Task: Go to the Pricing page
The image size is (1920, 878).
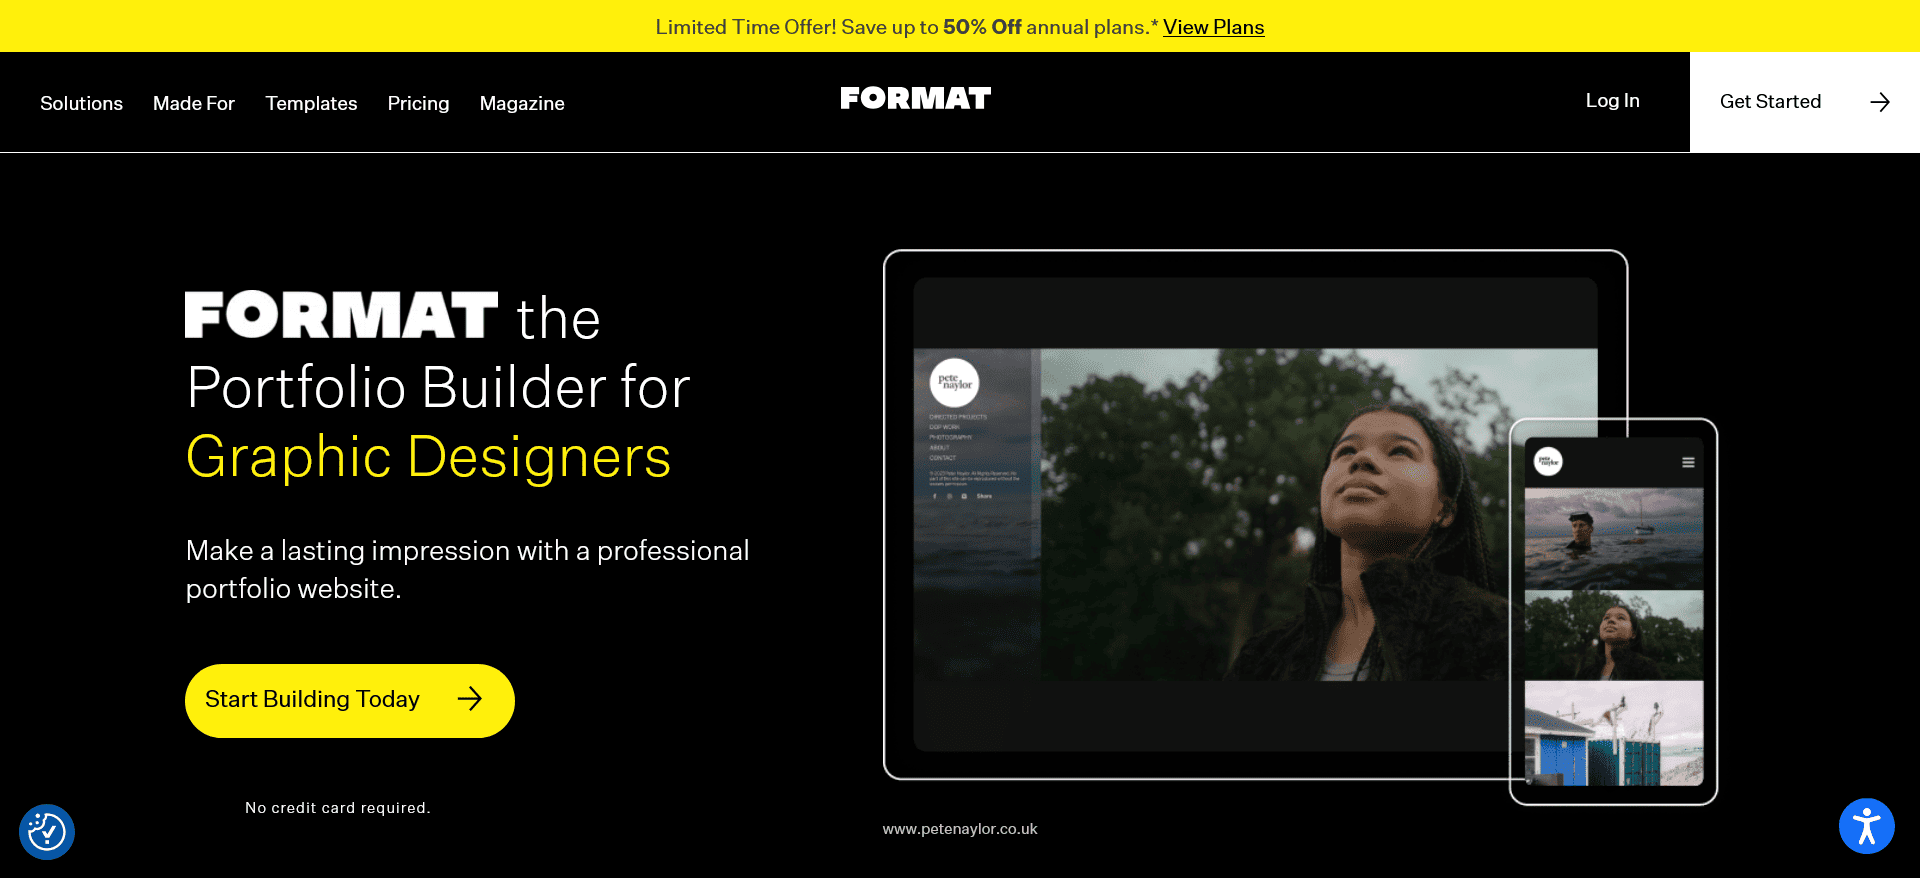Action: coord(418,103)
